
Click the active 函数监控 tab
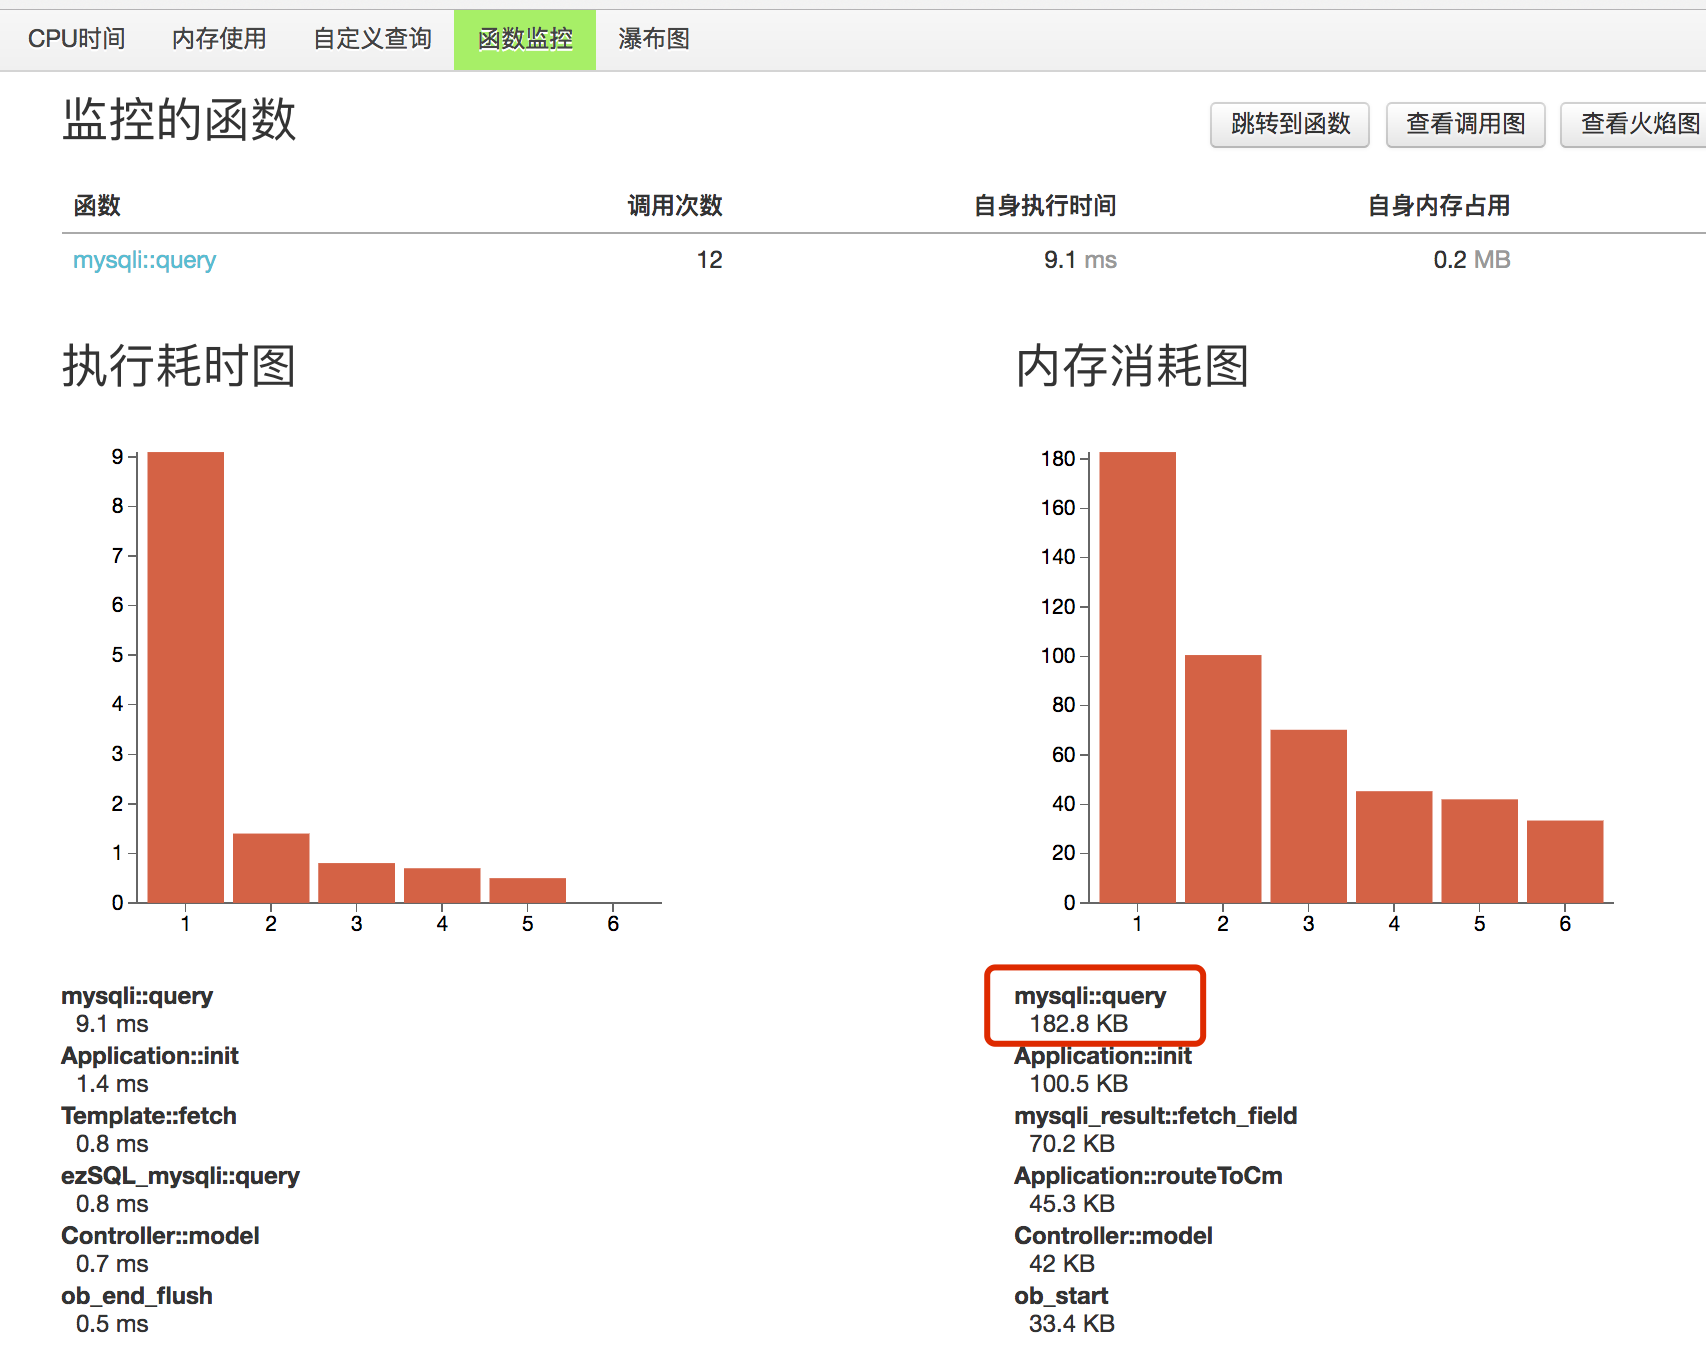pyautogui.click(x=525, y=39)
